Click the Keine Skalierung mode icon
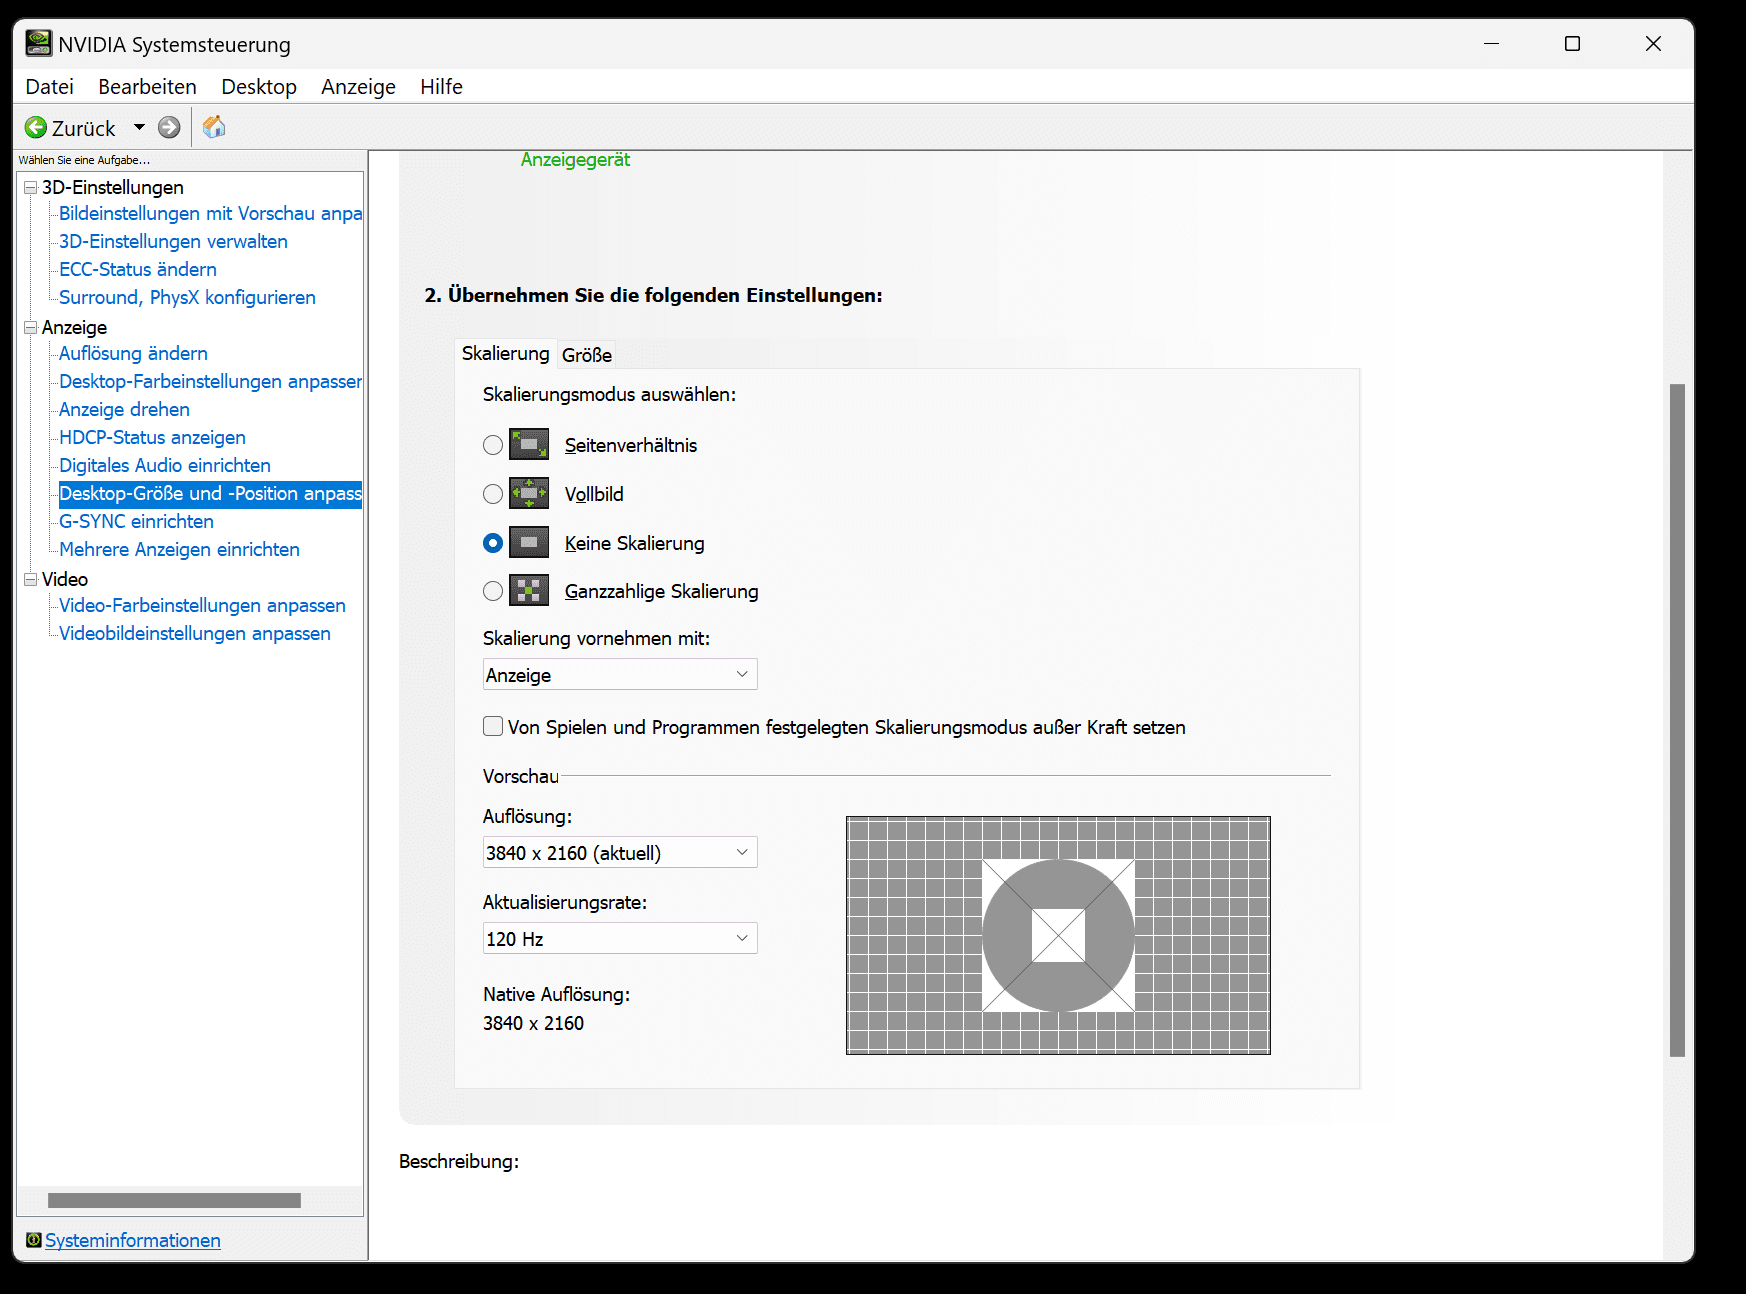1746x1294 pixels. 529,542
